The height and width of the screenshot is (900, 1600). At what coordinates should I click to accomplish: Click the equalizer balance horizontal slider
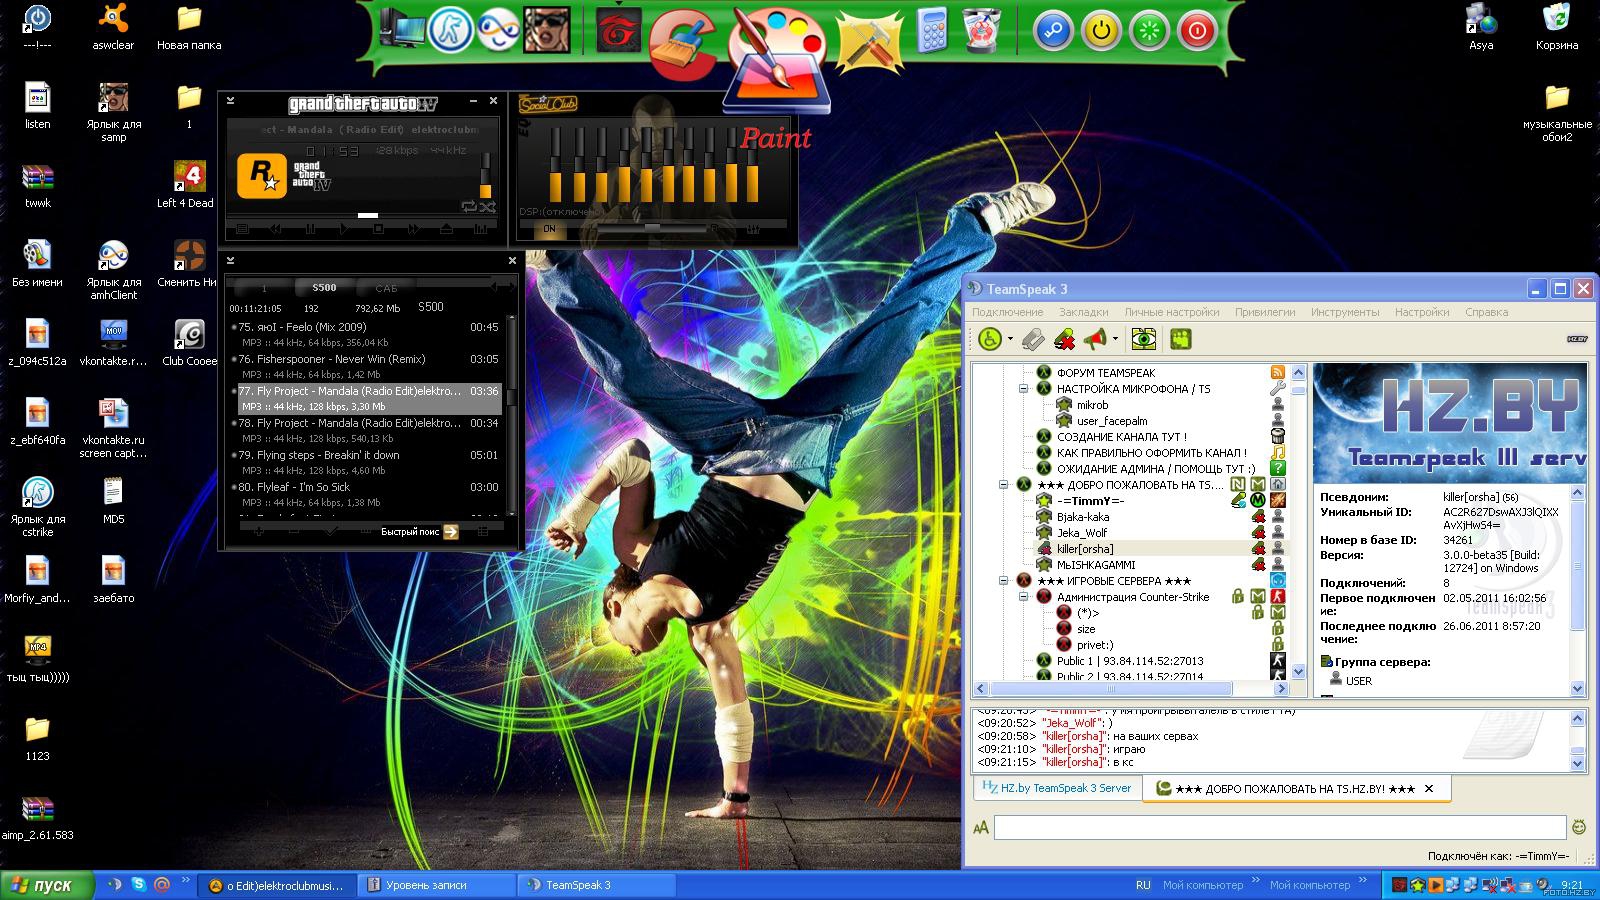click(650, 228)
